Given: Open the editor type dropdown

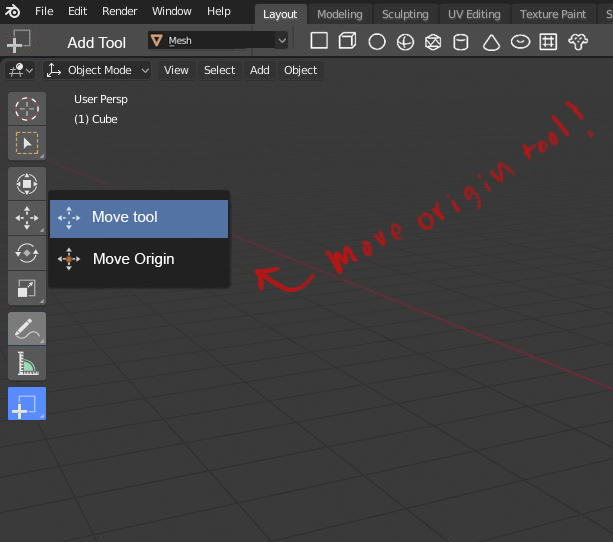Looking at the screenshot, I should click(x=21, y=70).
